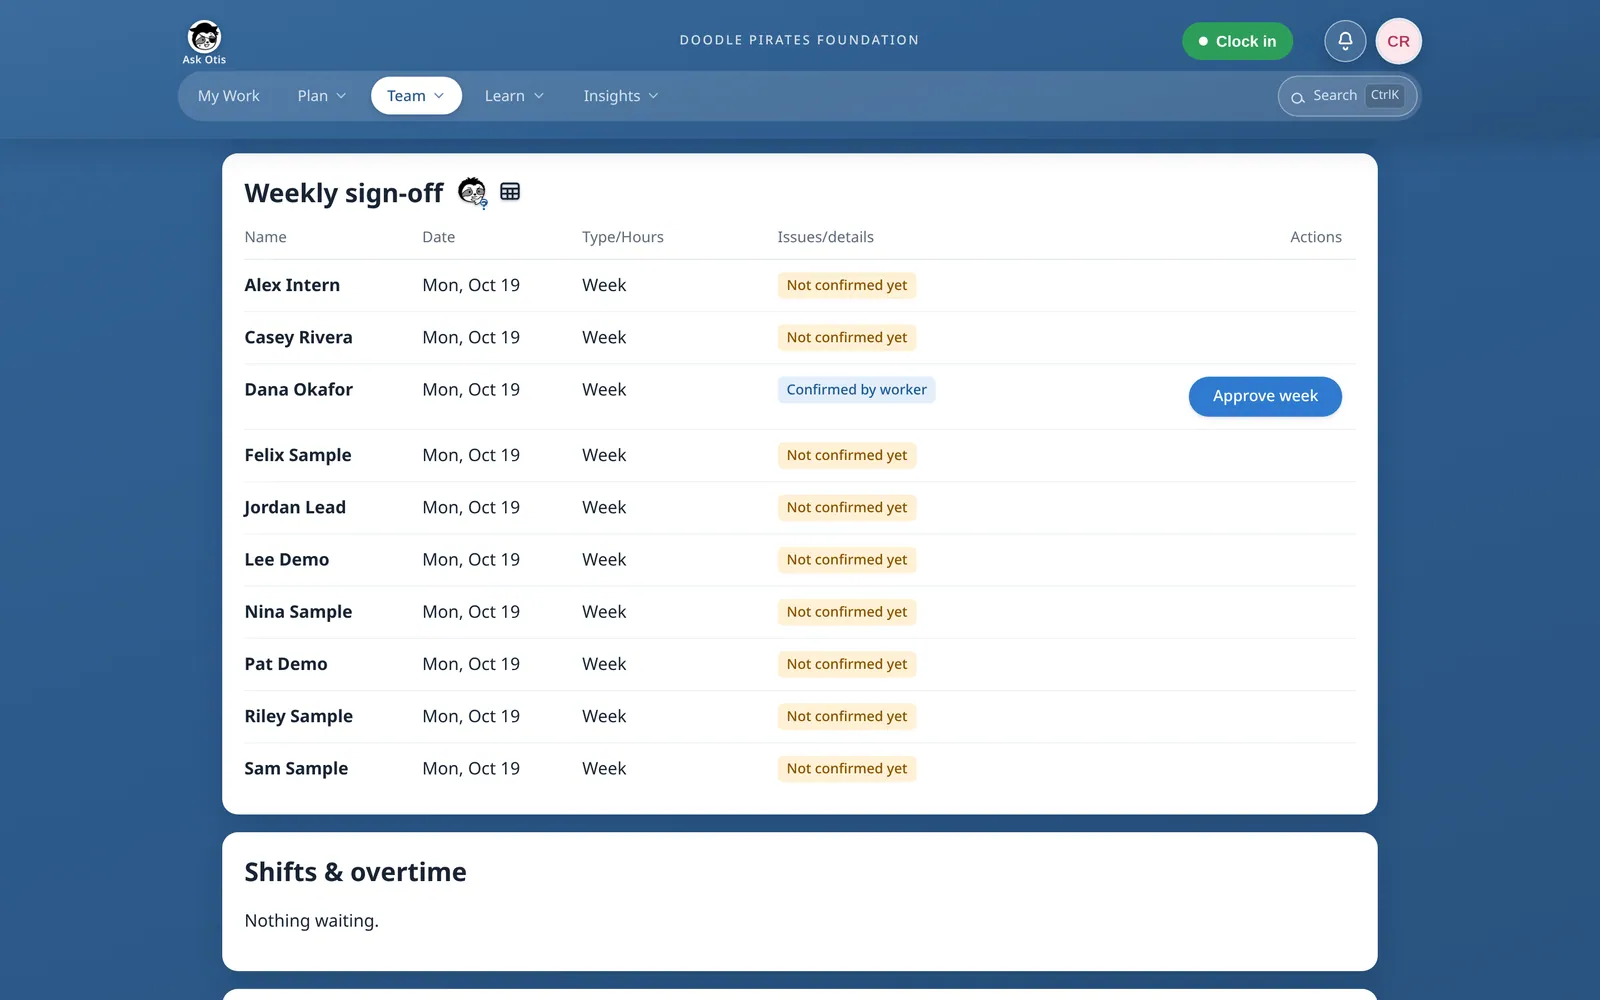1600x1000 pixels.
Task: Select the Lee Demo name
Action: coord(286,559)
